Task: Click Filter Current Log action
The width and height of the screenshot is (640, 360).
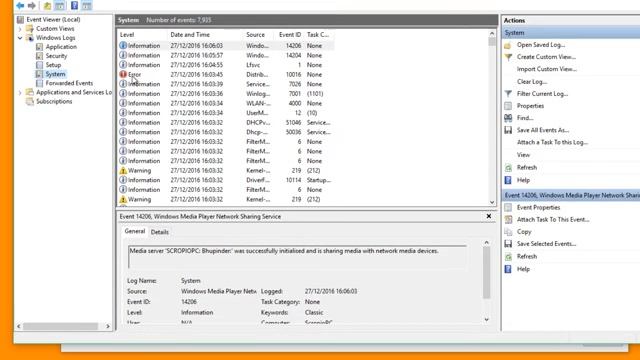Action: pyautogui.click(x=542, y=94)
